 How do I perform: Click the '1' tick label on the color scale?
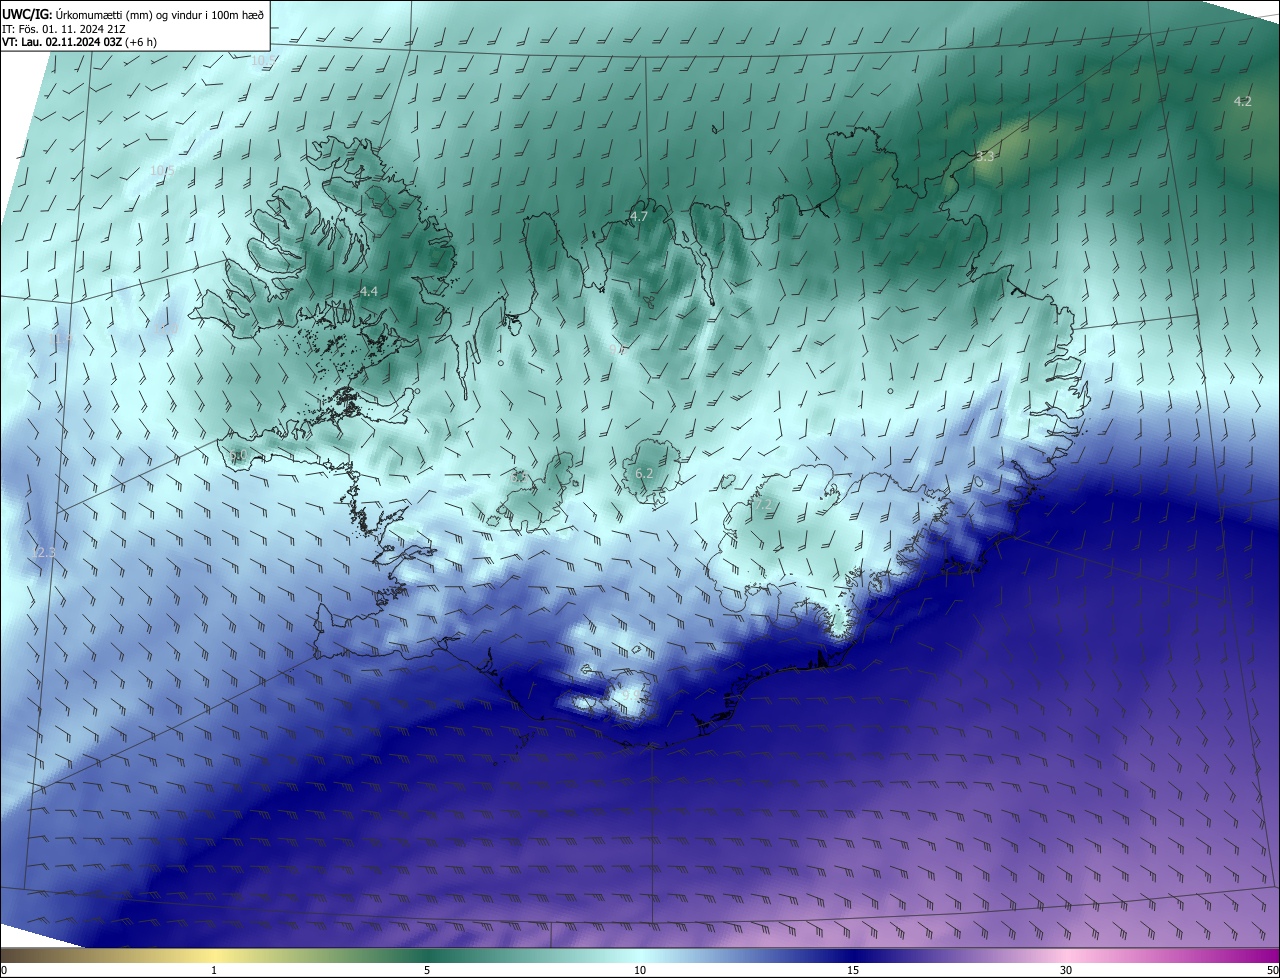coord(214,971)
